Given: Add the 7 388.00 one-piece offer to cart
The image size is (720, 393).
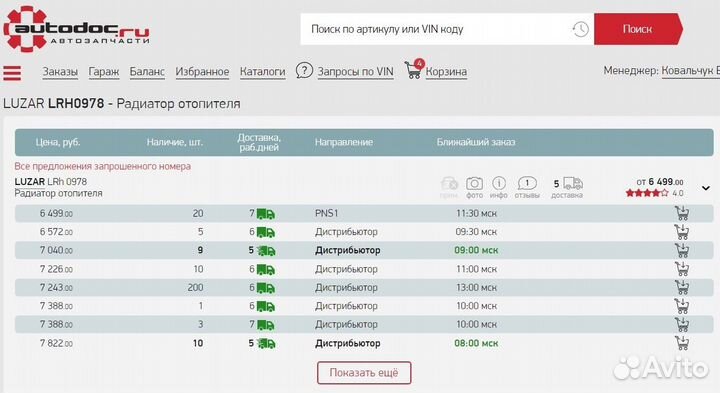Looking at the screenshot, I should tap(682, 306).
